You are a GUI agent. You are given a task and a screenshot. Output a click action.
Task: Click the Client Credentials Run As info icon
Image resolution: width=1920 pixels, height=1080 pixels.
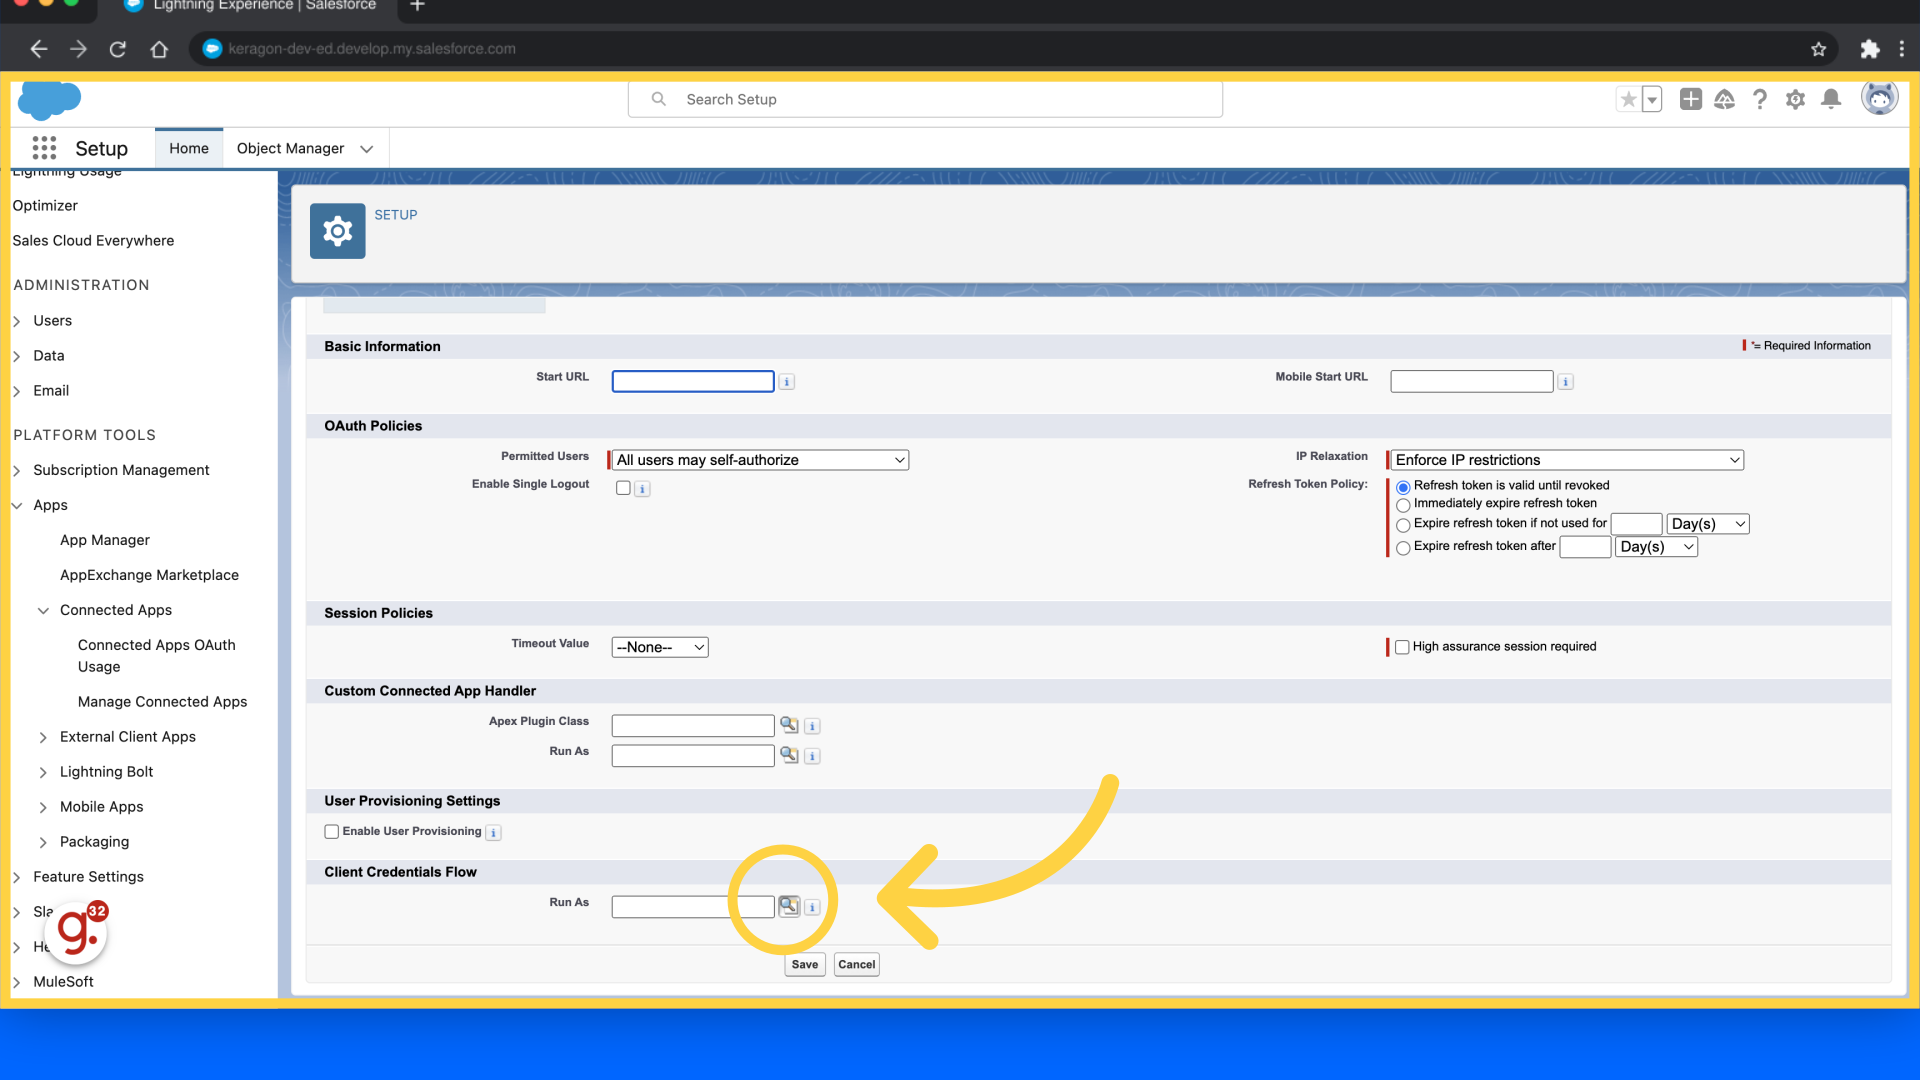coord(813,907)
